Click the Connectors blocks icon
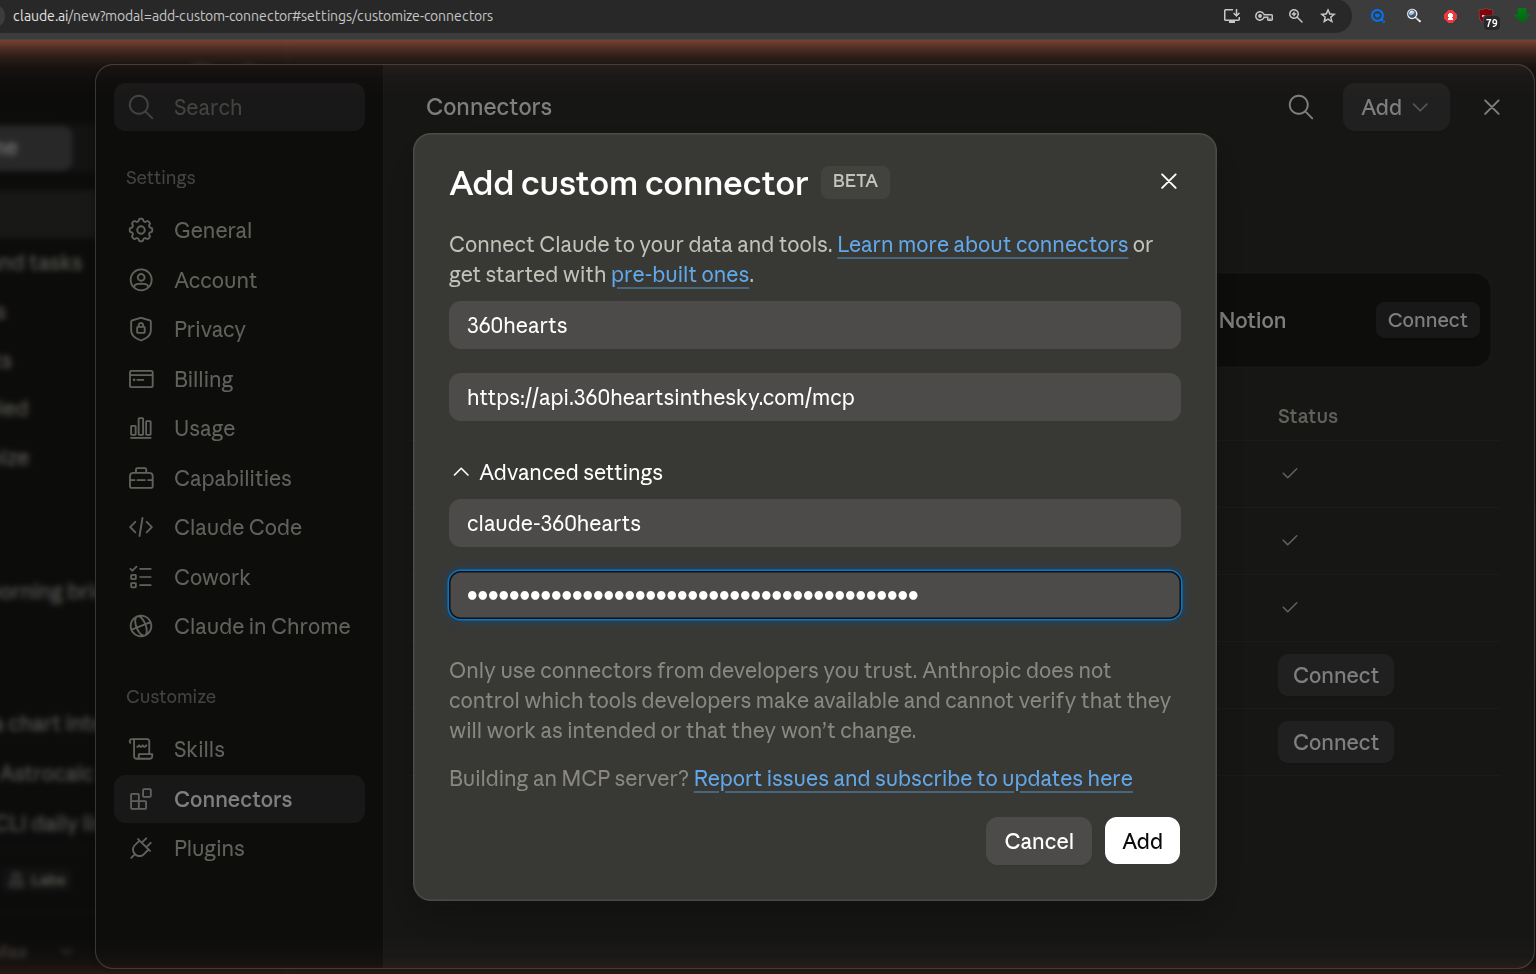 [x=141, y=799]
